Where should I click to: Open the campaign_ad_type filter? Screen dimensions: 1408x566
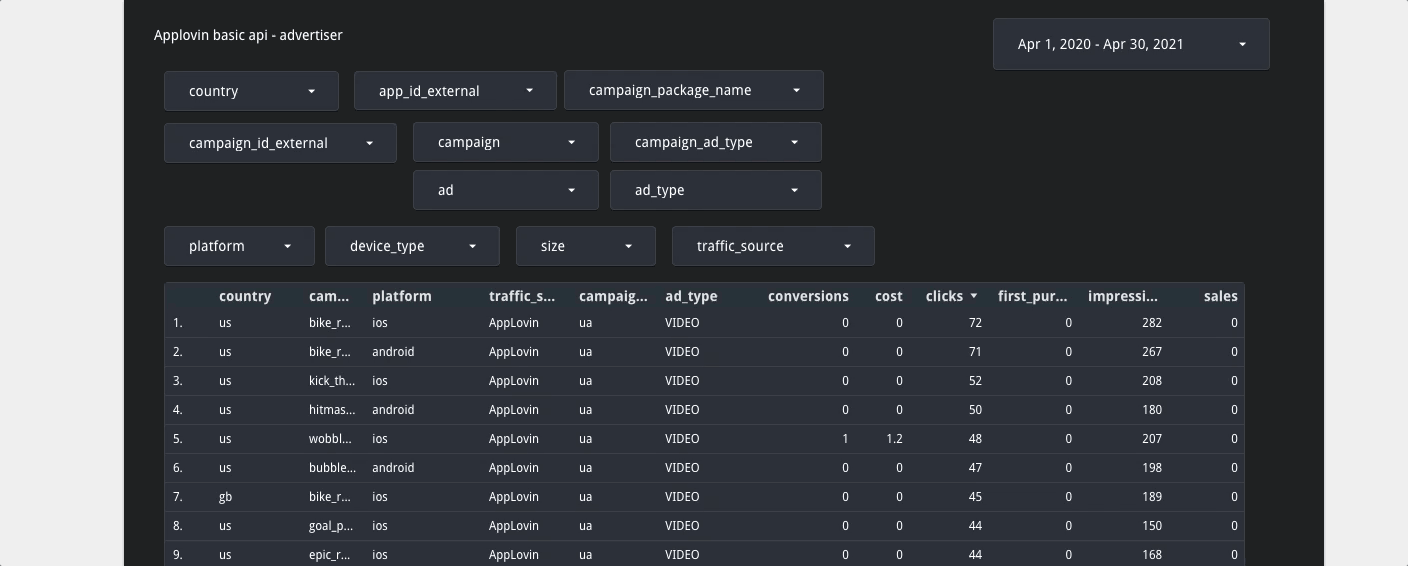[x=715, y=142]
